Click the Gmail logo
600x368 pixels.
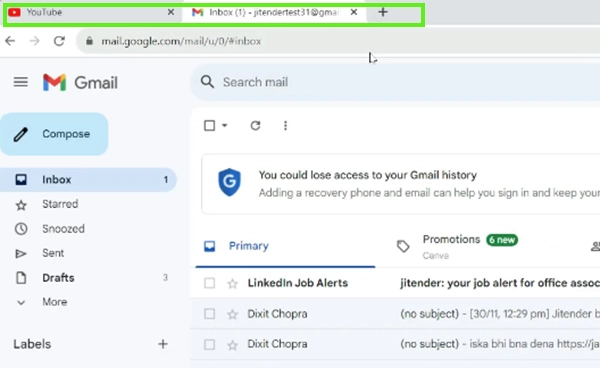(80, 83)
